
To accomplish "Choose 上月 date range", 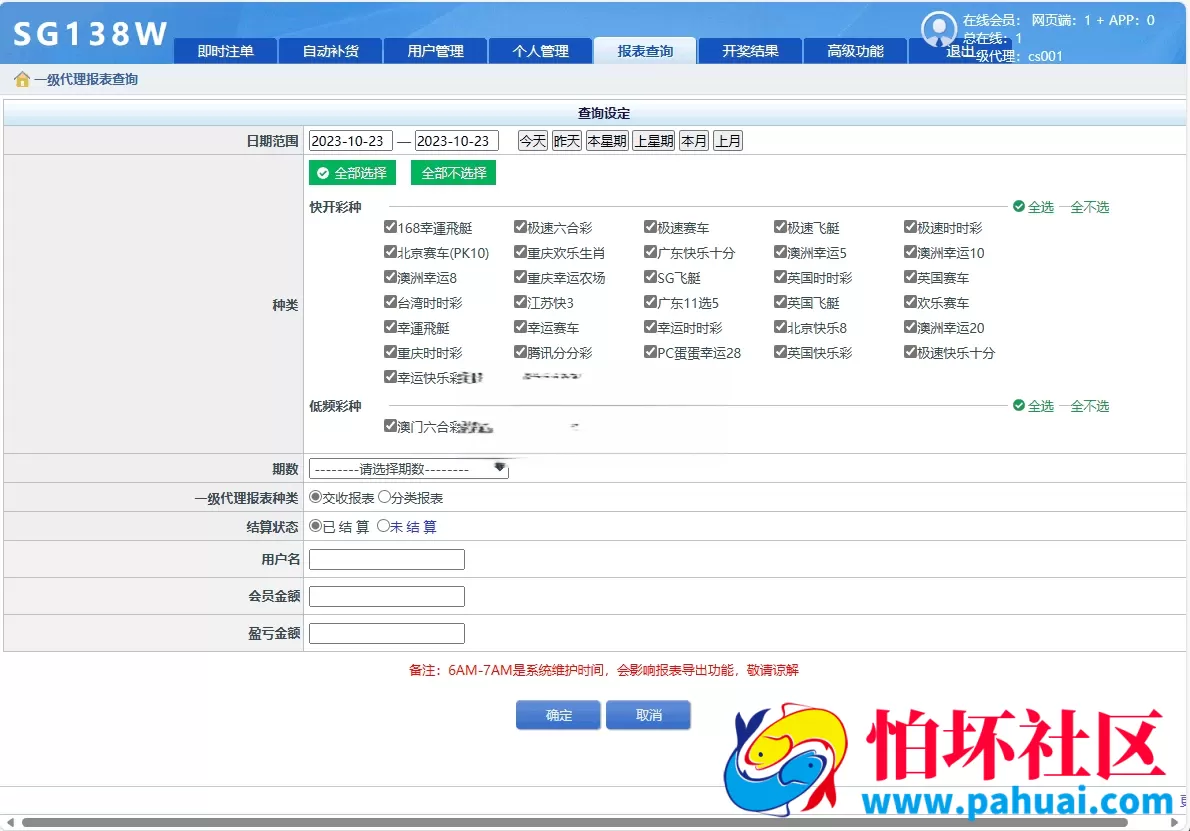I will click(728, 141).
